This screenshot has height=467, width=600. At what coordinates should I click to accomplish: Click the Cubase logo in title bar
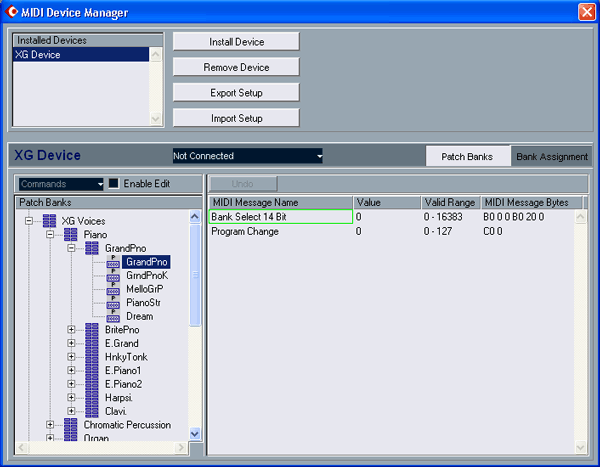(11, 12)
